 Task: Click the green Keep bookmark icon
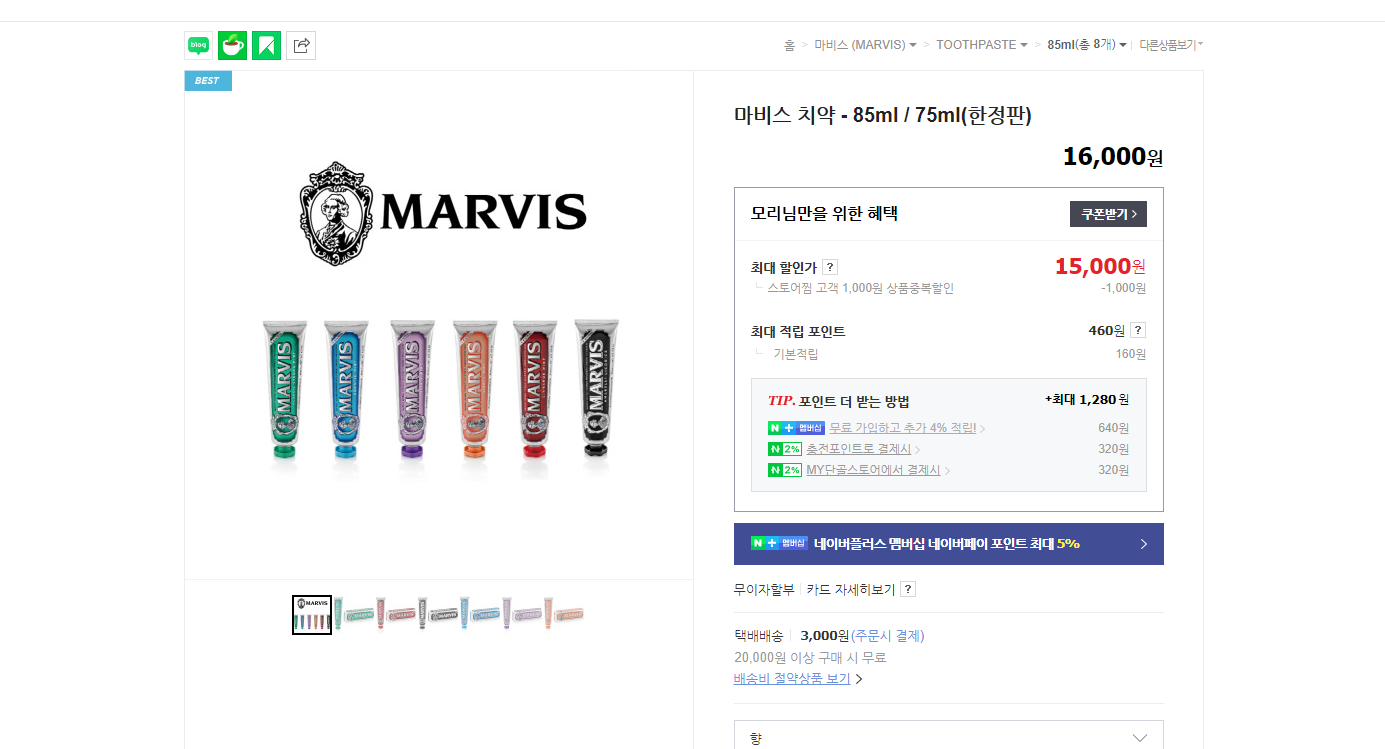point(266,45)
